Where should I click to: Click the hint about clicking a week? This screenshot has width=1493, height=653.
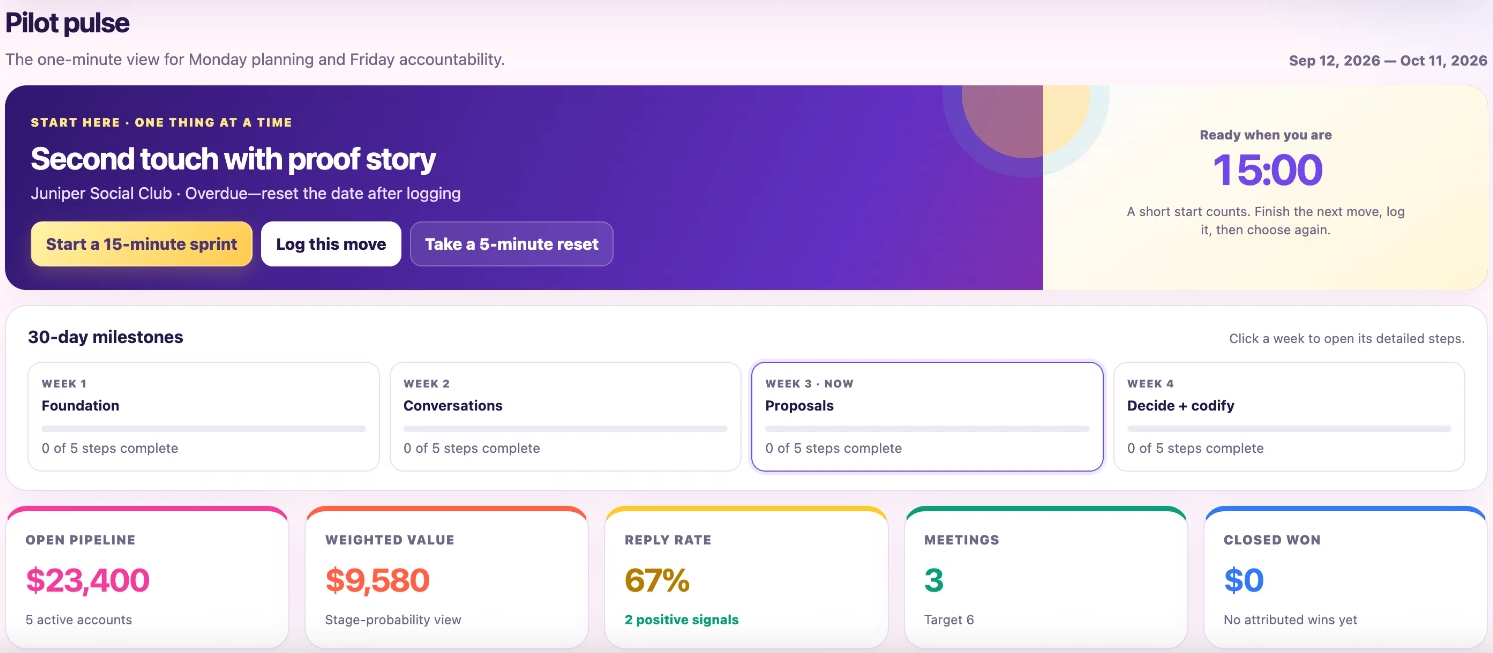click(1347, 339)
